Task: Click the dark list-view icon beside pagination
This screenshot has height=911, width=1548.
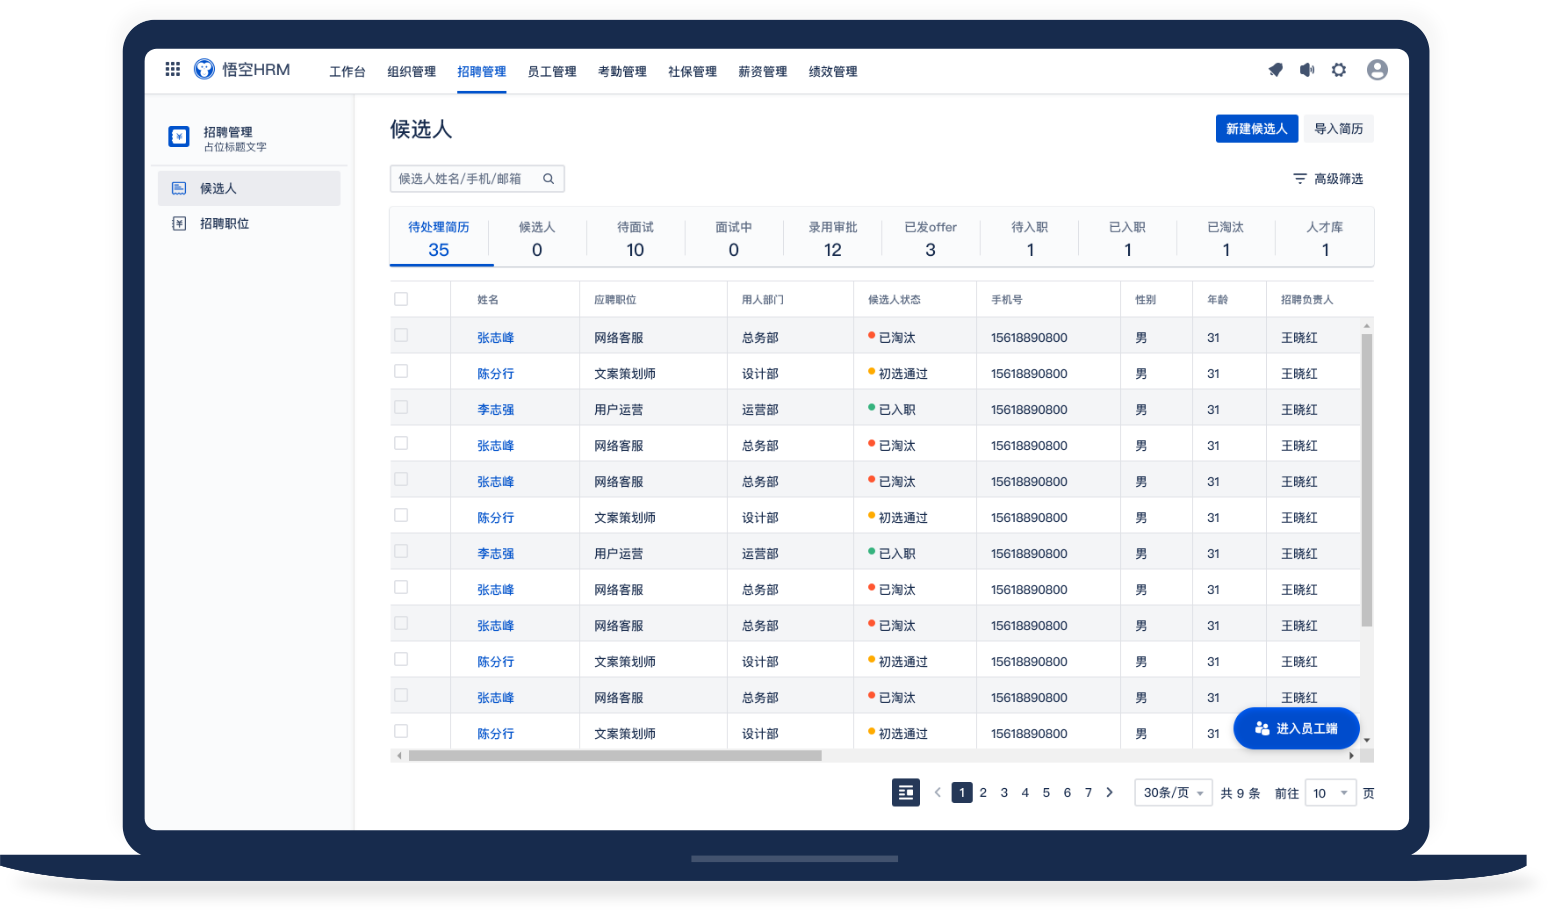Action: click(905, 793)
